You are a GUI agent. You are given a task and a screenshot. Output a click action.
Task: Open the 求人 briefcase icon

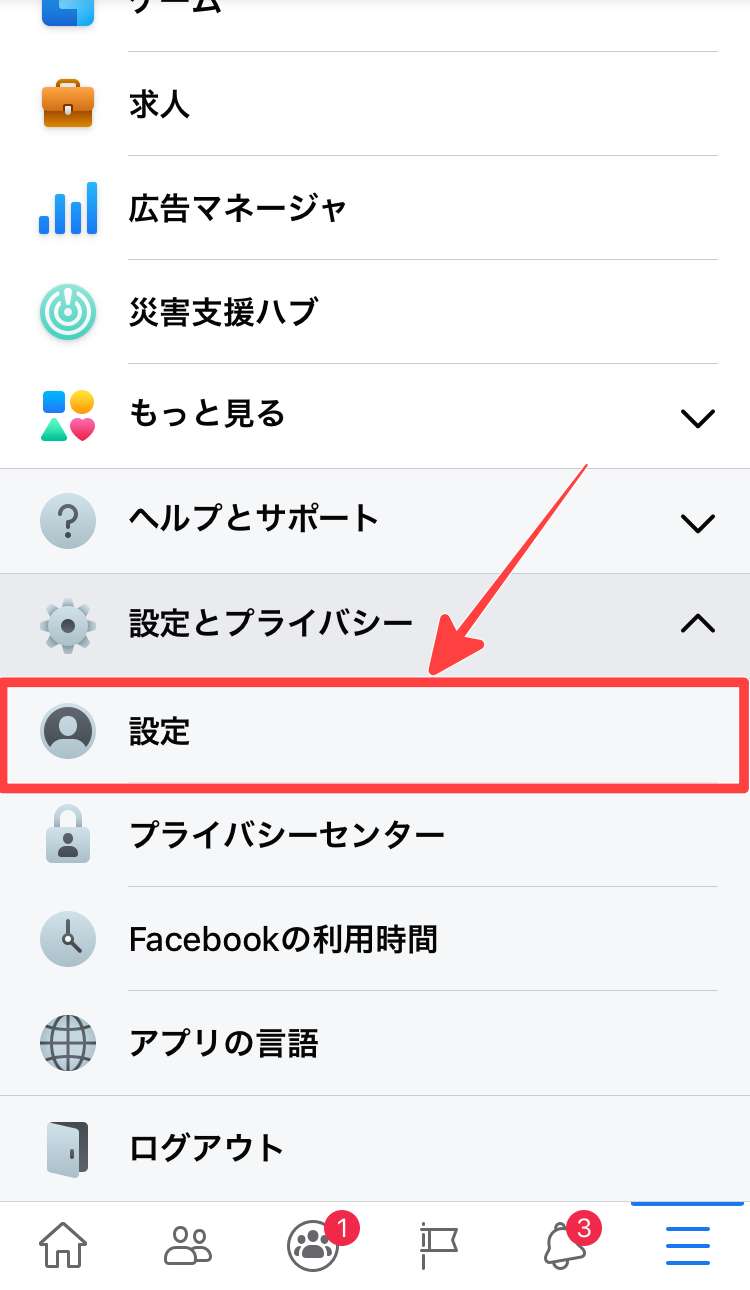pos(68,104)
